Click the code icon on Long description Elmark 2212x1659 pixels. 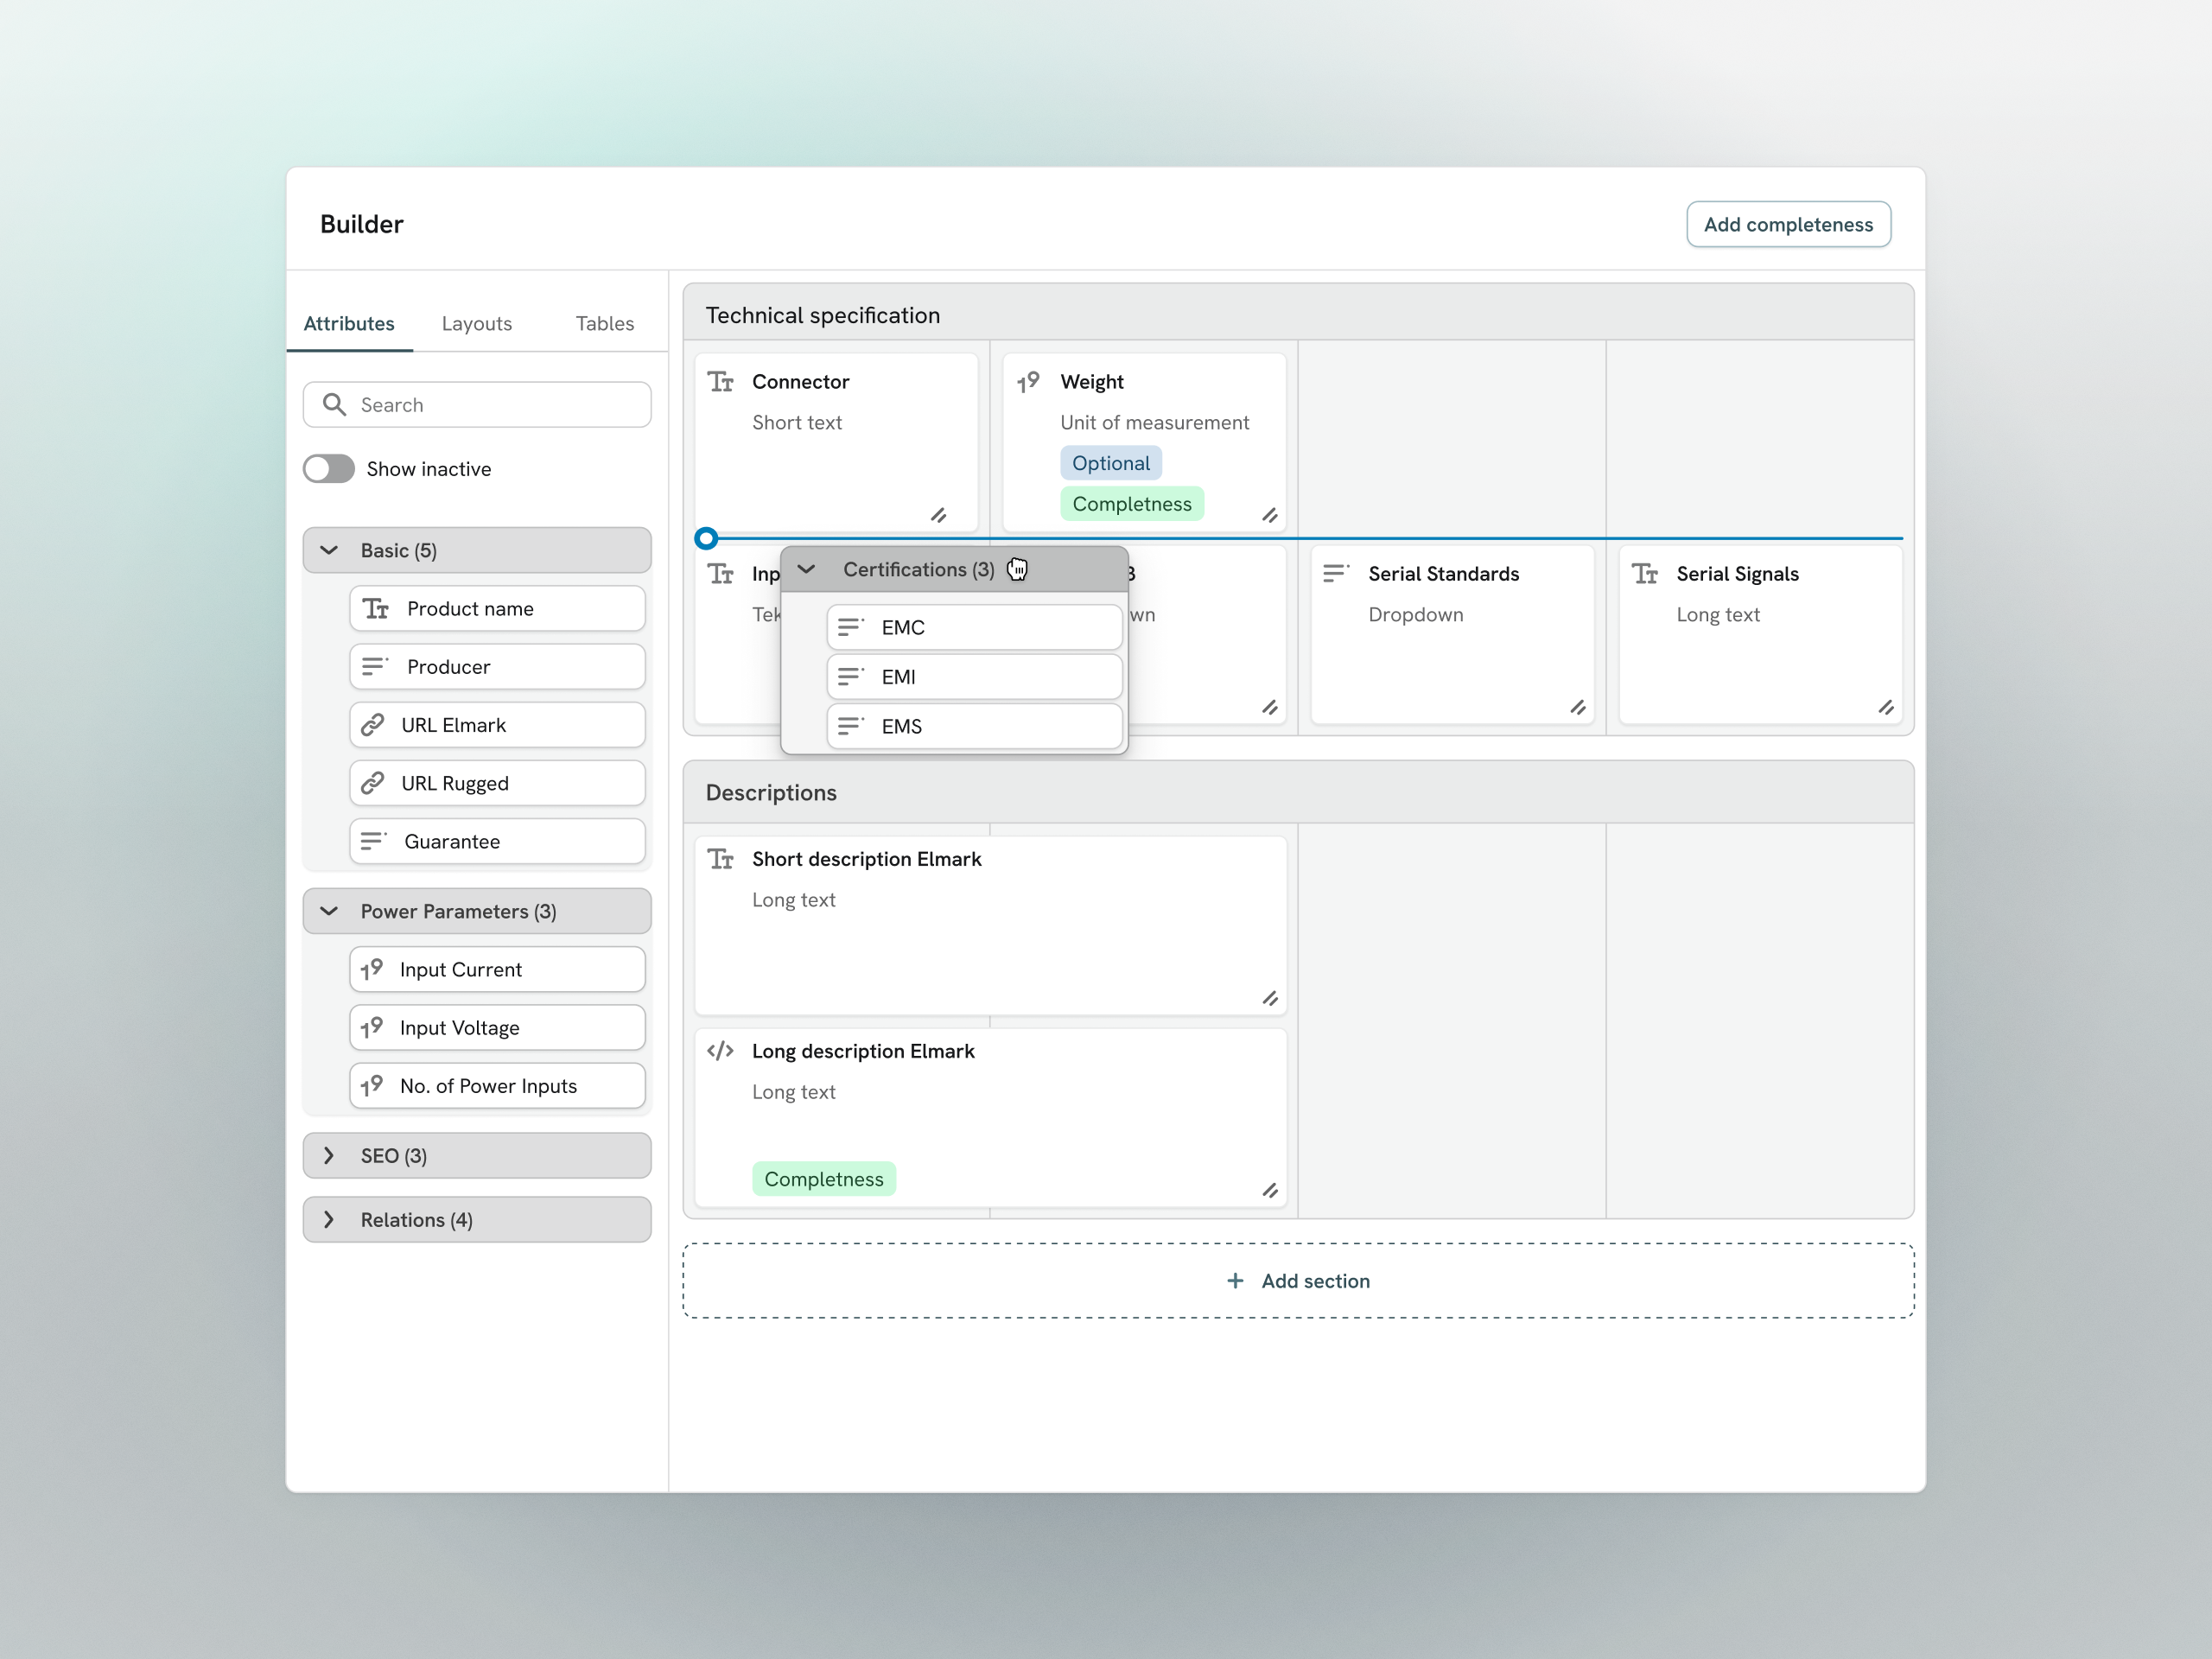[720, 1051]
